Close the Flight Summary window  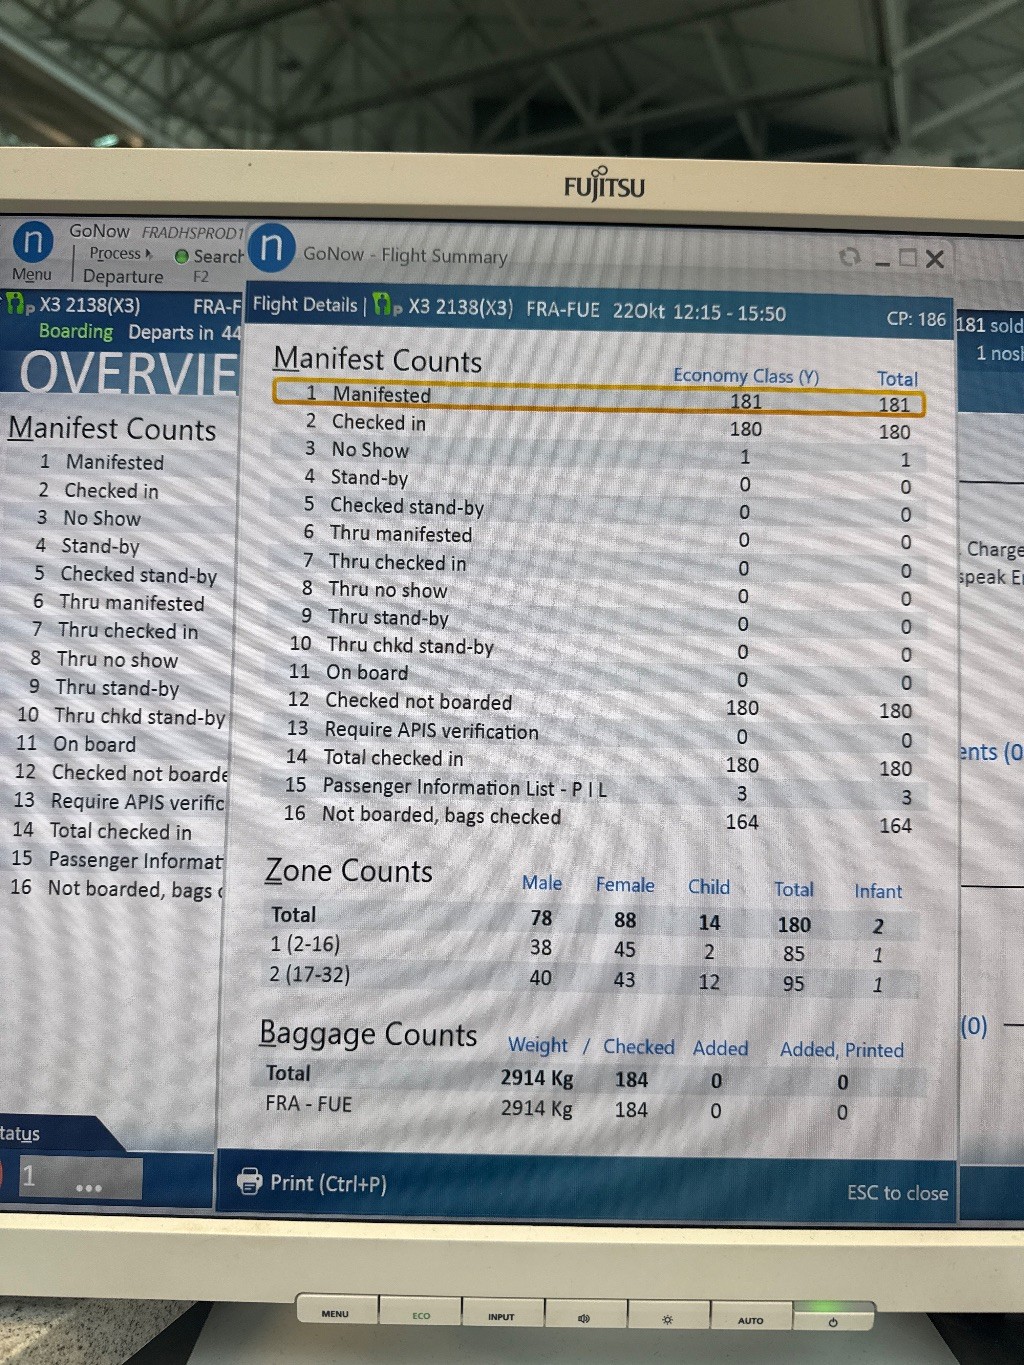coord(935,259)
